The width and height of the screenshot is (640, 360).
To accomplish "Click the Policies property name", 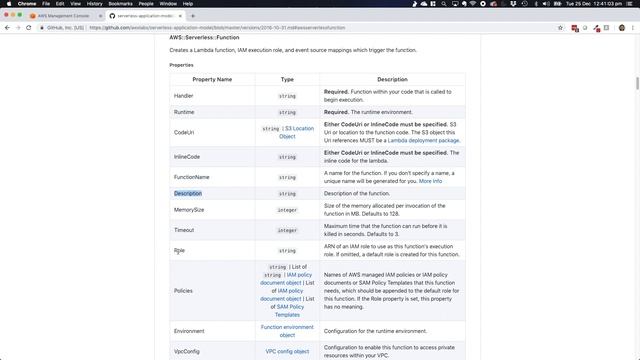I will tap(183, 291).
